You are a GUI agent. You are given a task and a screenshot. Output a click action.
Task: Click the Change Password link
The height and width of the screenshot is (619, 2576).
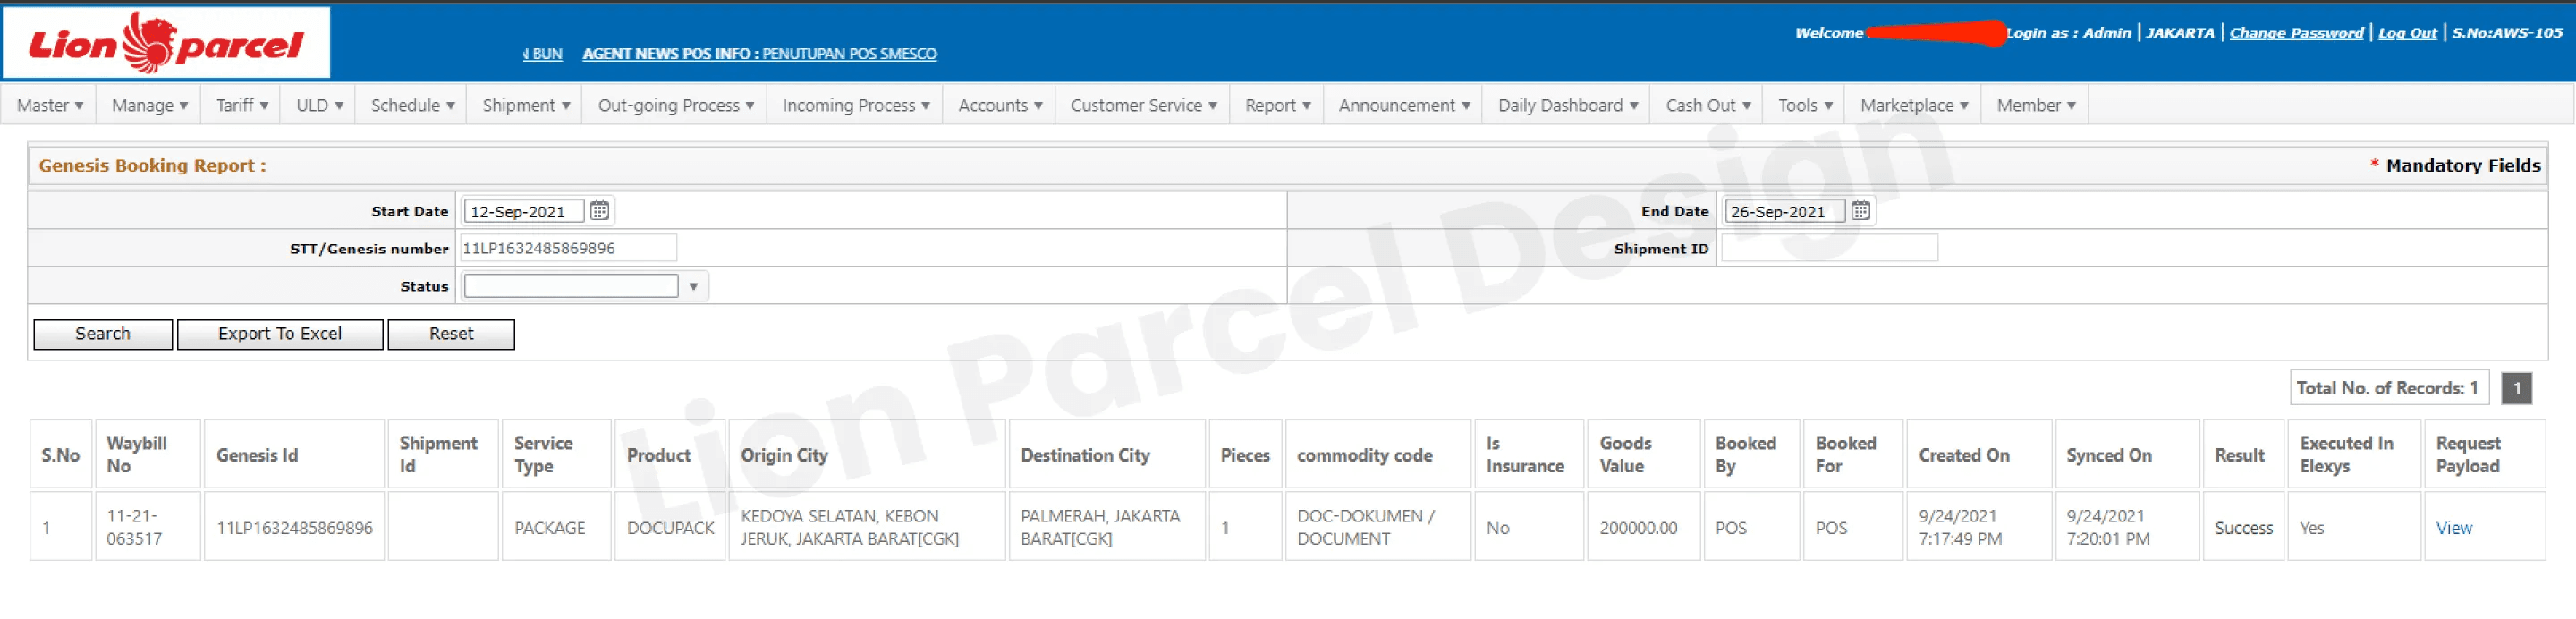tap(2296, 32)
